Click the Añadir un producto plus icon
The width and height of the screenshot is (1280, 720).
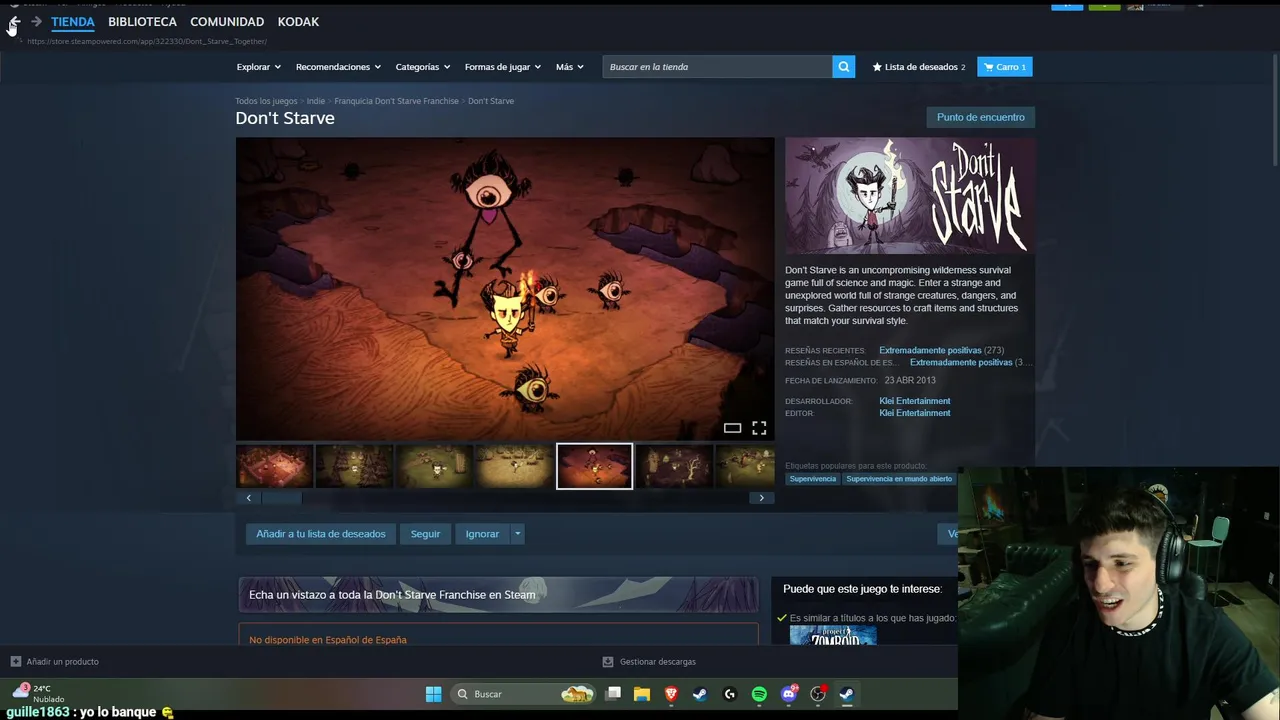click(15, 661)
